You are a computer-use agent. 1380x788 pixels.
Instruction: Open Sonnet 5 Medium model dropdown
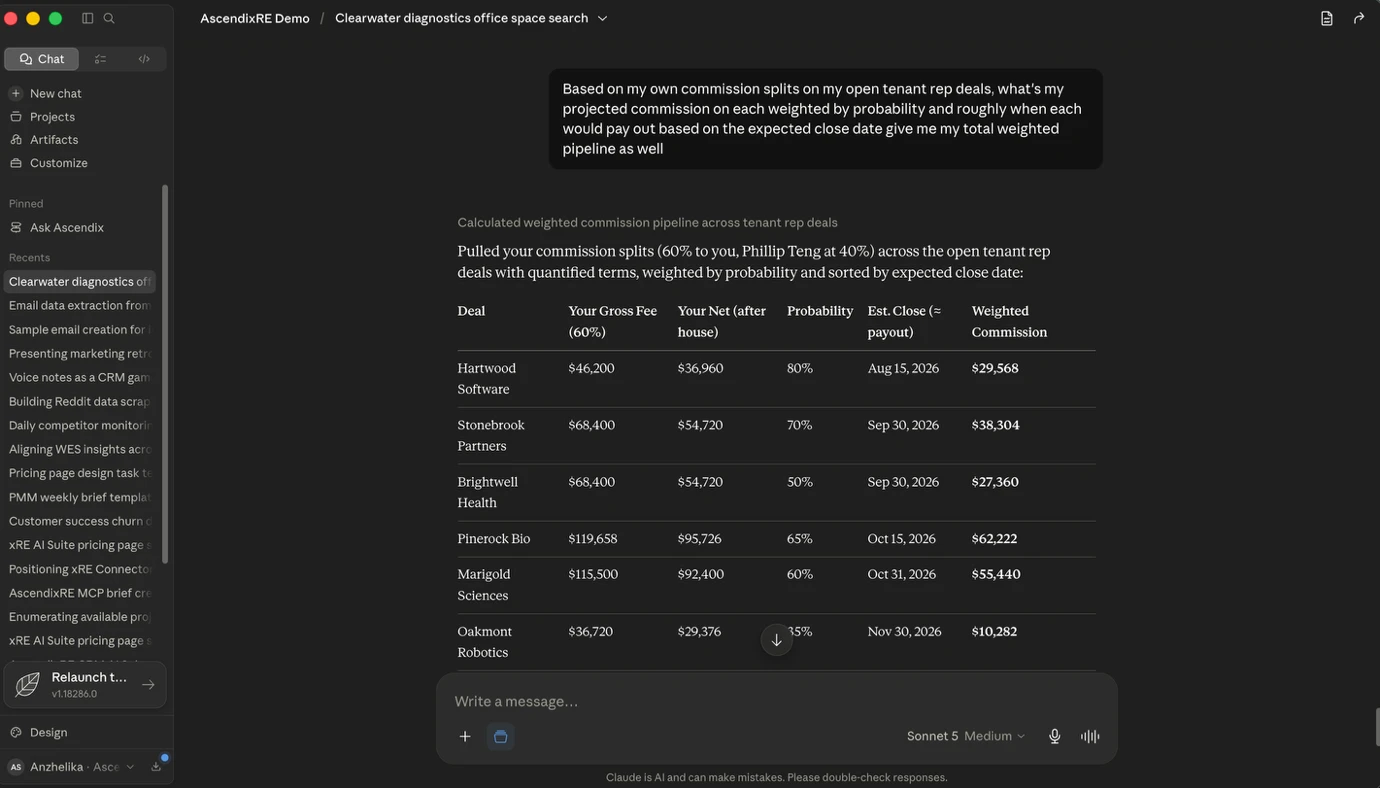tap(966, 736)
